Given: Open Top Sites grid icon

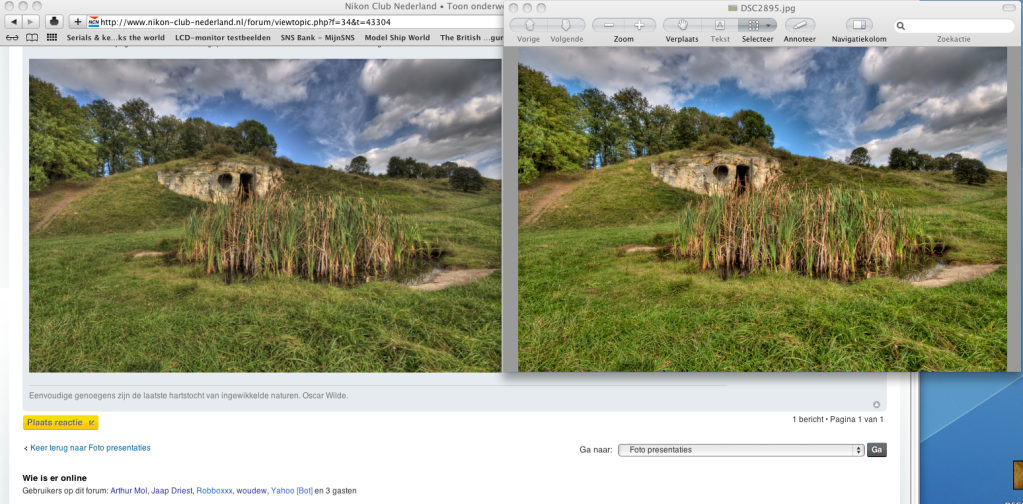Looking at the screenshot, I should point(52,38).
